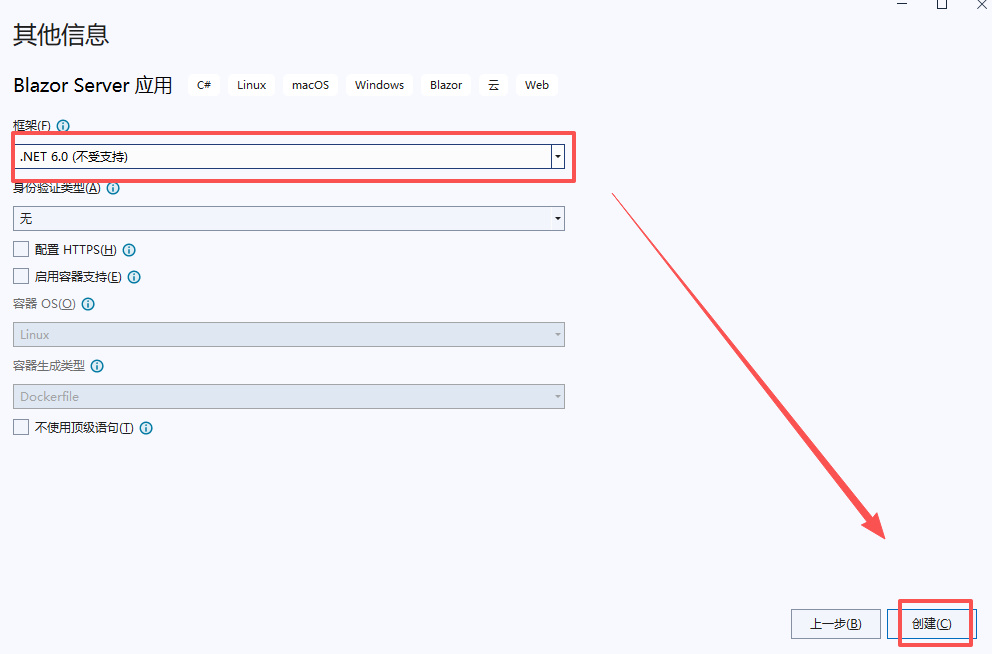Tick the 启用容器支持 checkbox
Viewport: 992px width, 654px height.
click(x=21, y=276)
